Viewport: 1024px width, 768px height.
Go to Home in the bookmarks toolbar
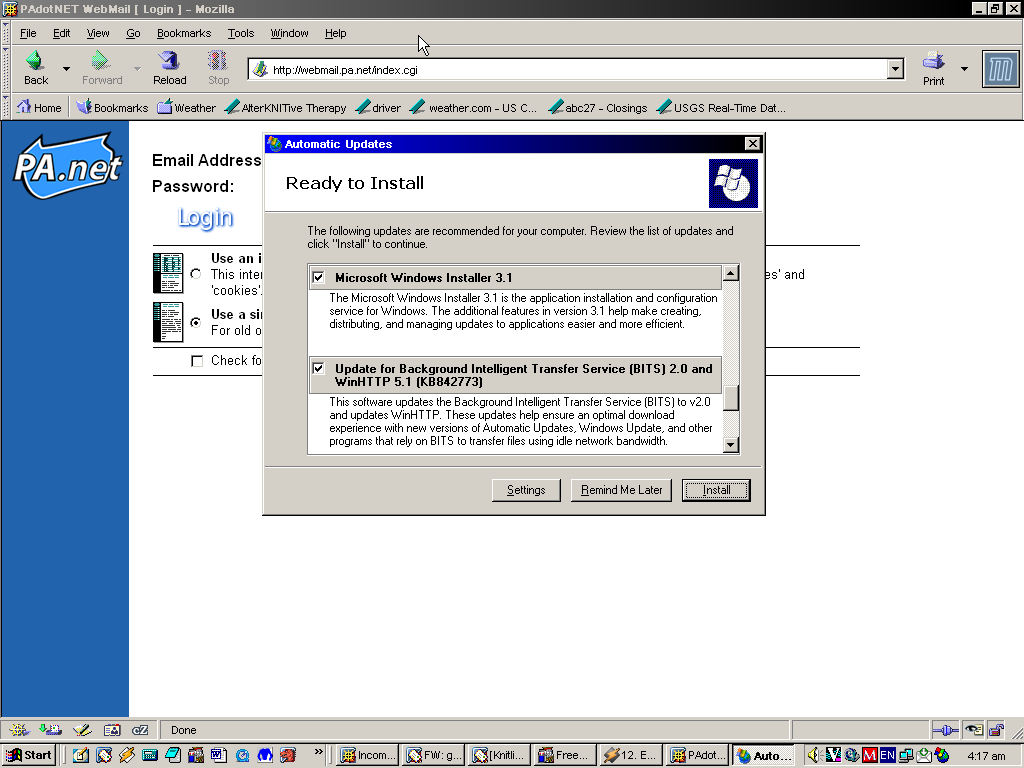click(x=39, y=108)
